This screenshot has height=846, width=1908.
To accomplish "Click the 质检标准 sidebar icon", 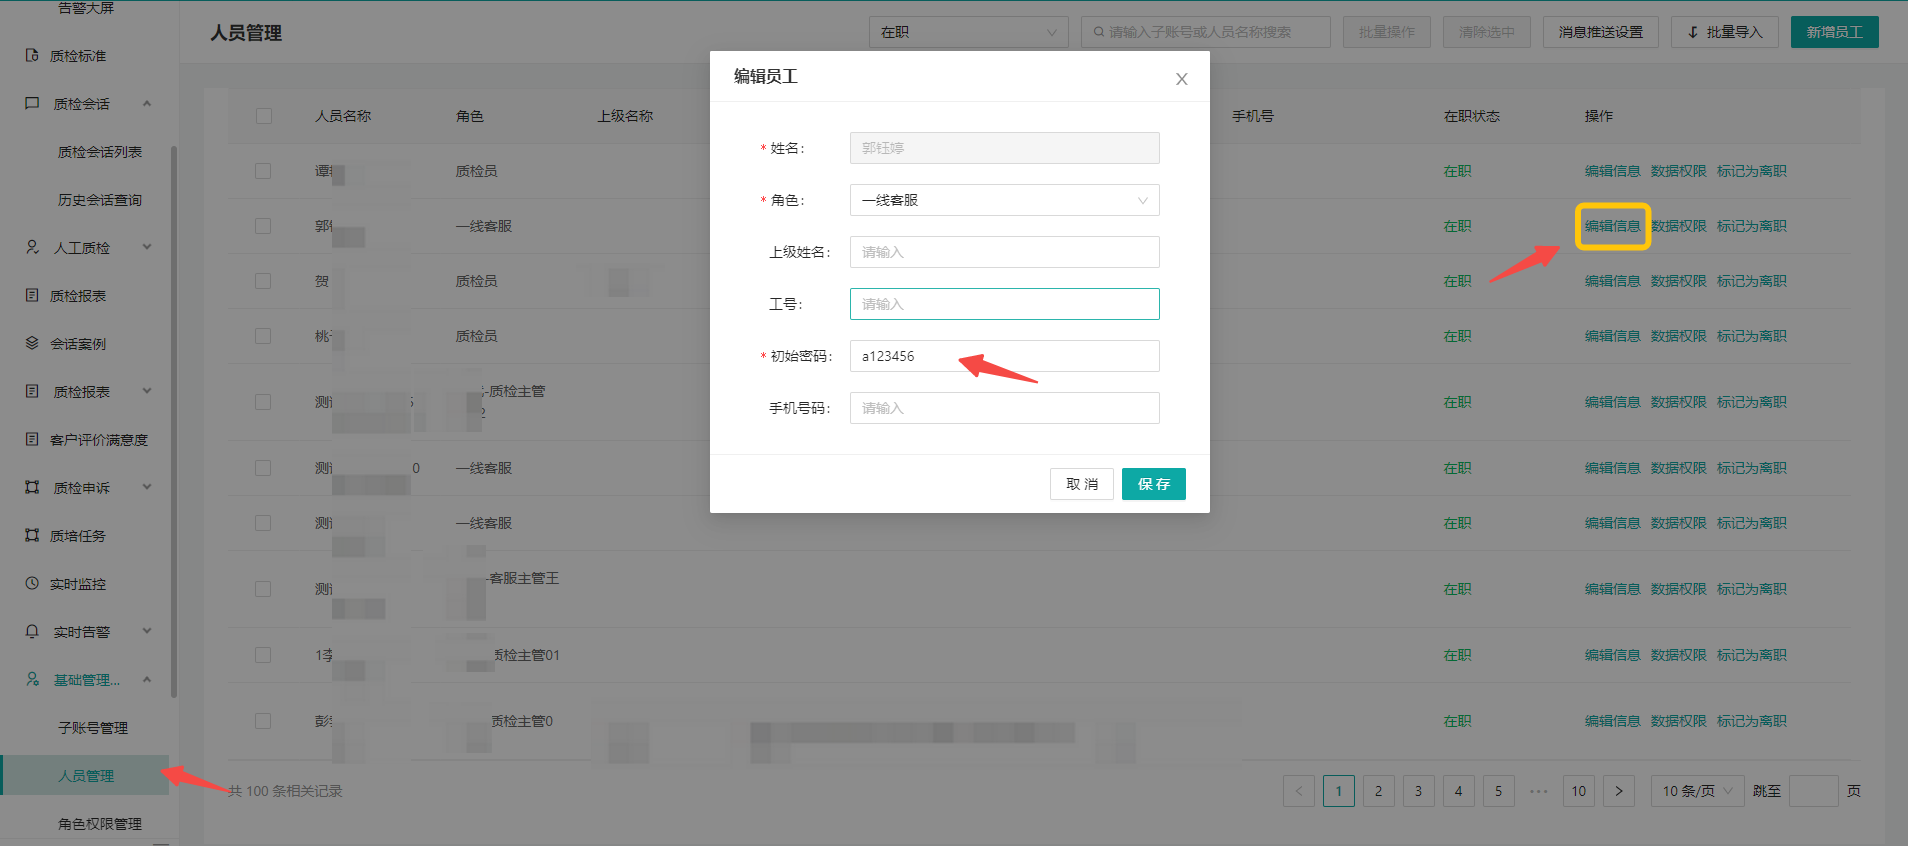I will point(32,56).
